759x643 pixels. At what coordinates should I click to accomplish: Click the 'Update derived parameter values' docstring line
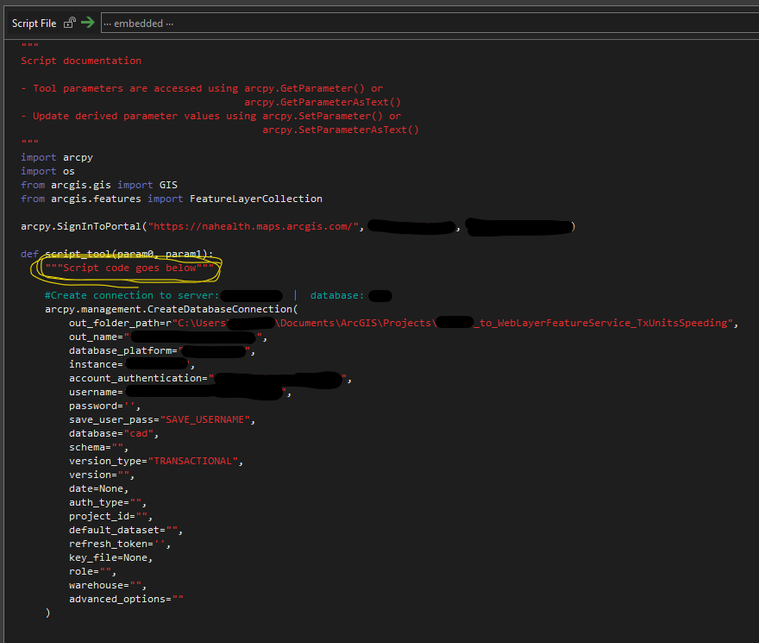pyautogui.click(x=211, y=116)
